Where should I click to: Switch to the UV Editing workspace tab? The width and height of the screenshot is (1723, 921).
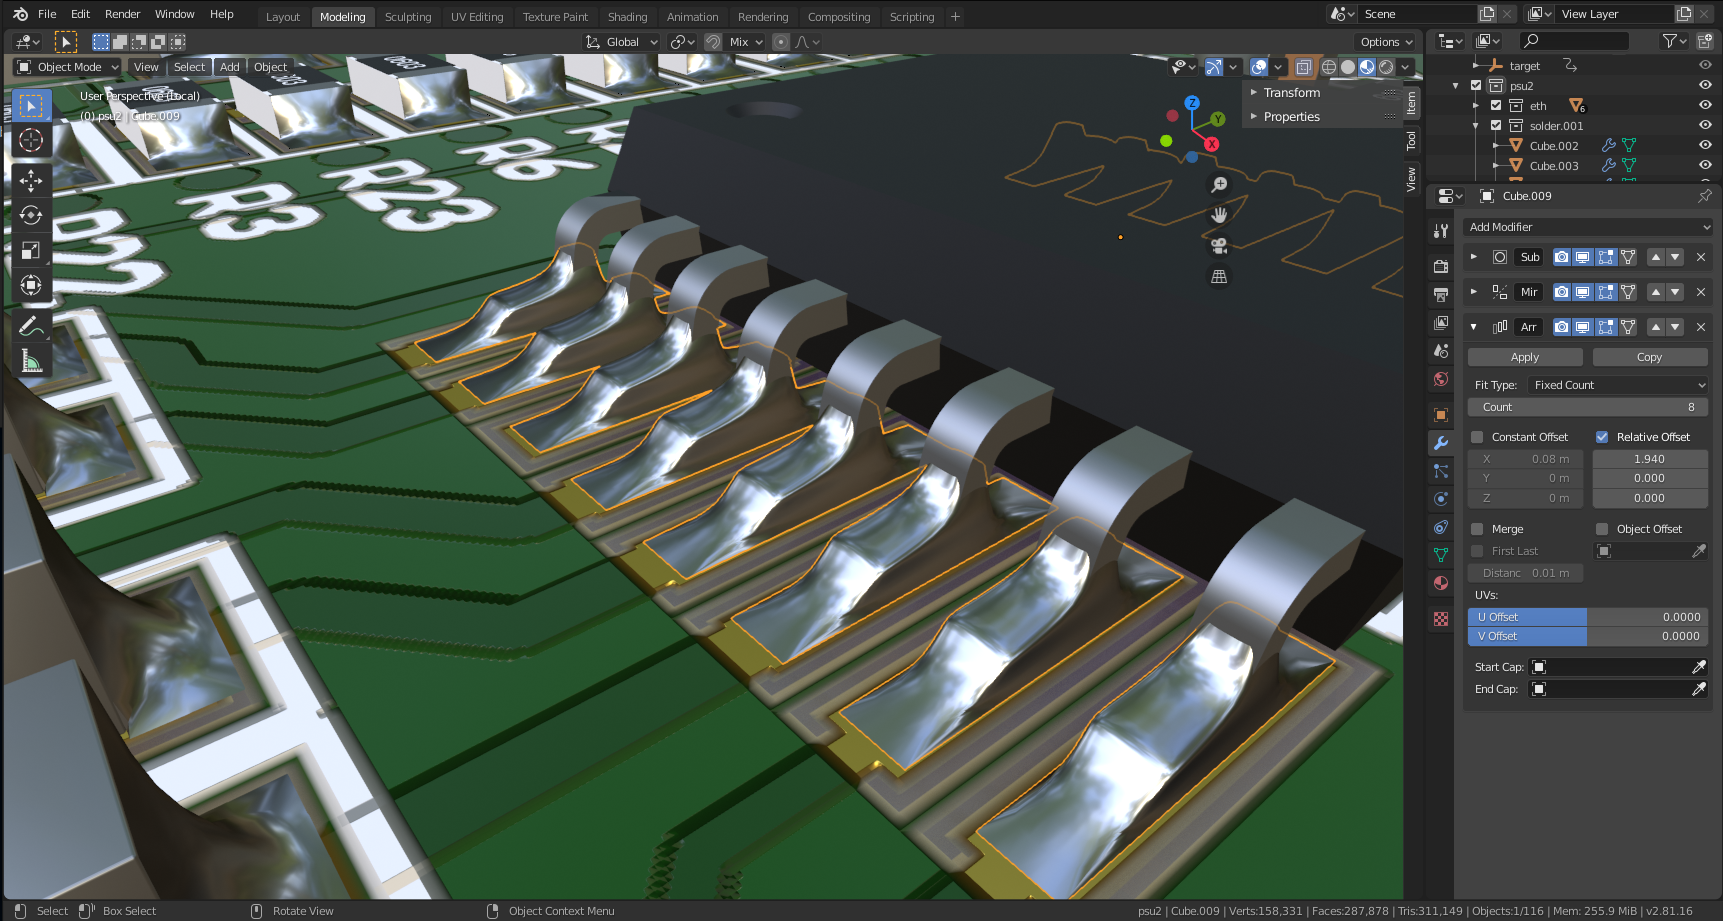477,17
